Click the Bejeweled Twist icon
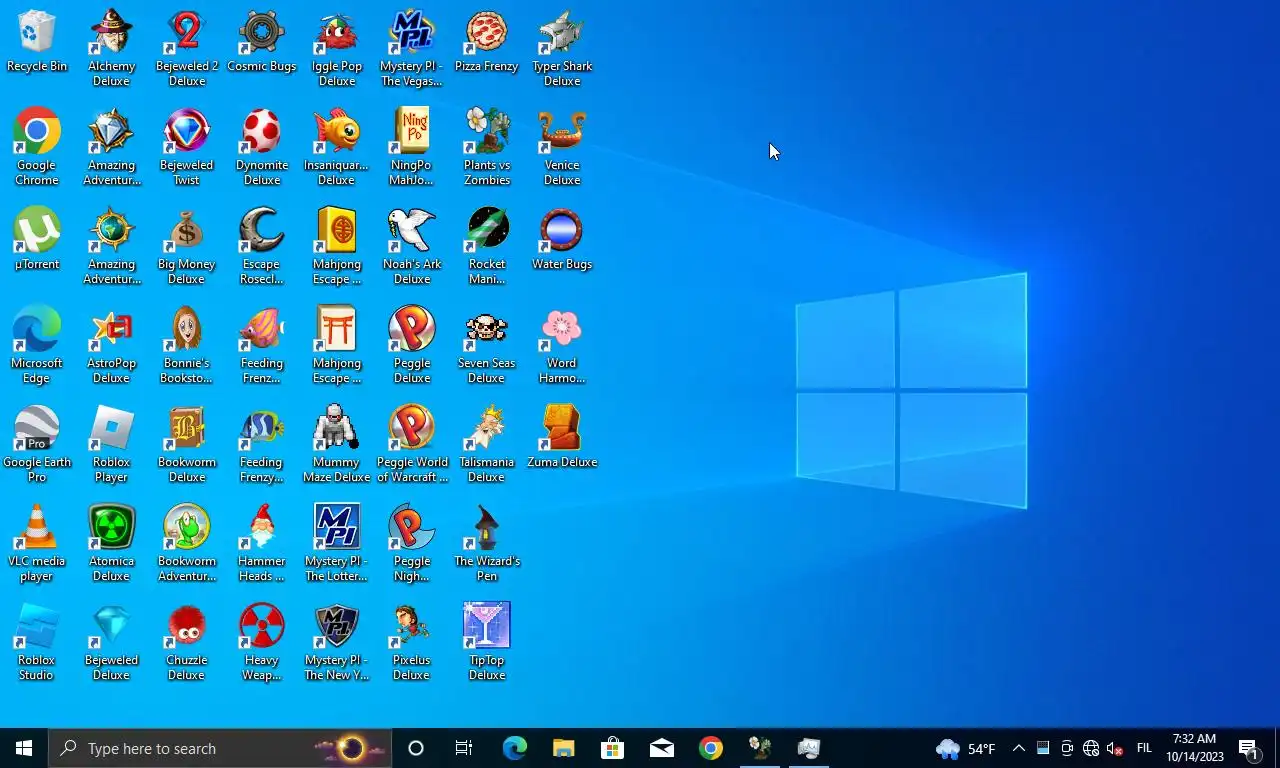This screenshot has height=768, width=1280. (187, 147)
